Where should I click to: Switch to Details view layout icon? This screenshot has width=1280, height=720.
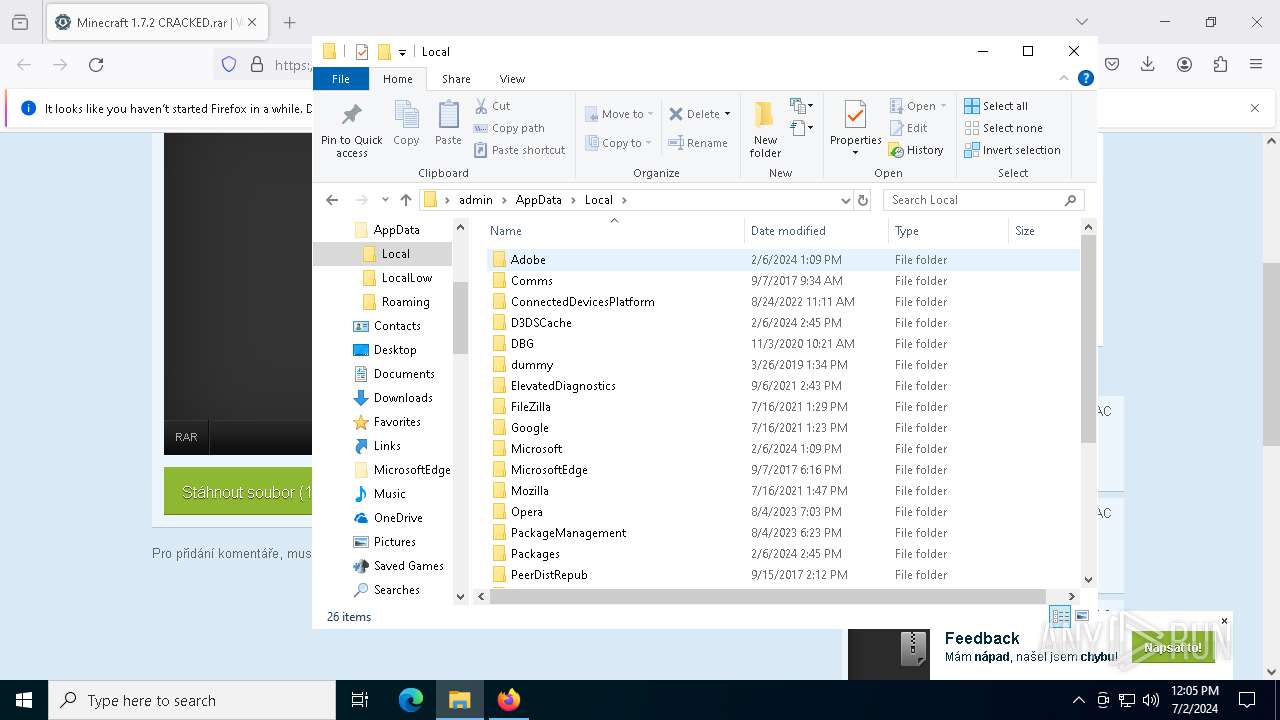coord(1060,616)
